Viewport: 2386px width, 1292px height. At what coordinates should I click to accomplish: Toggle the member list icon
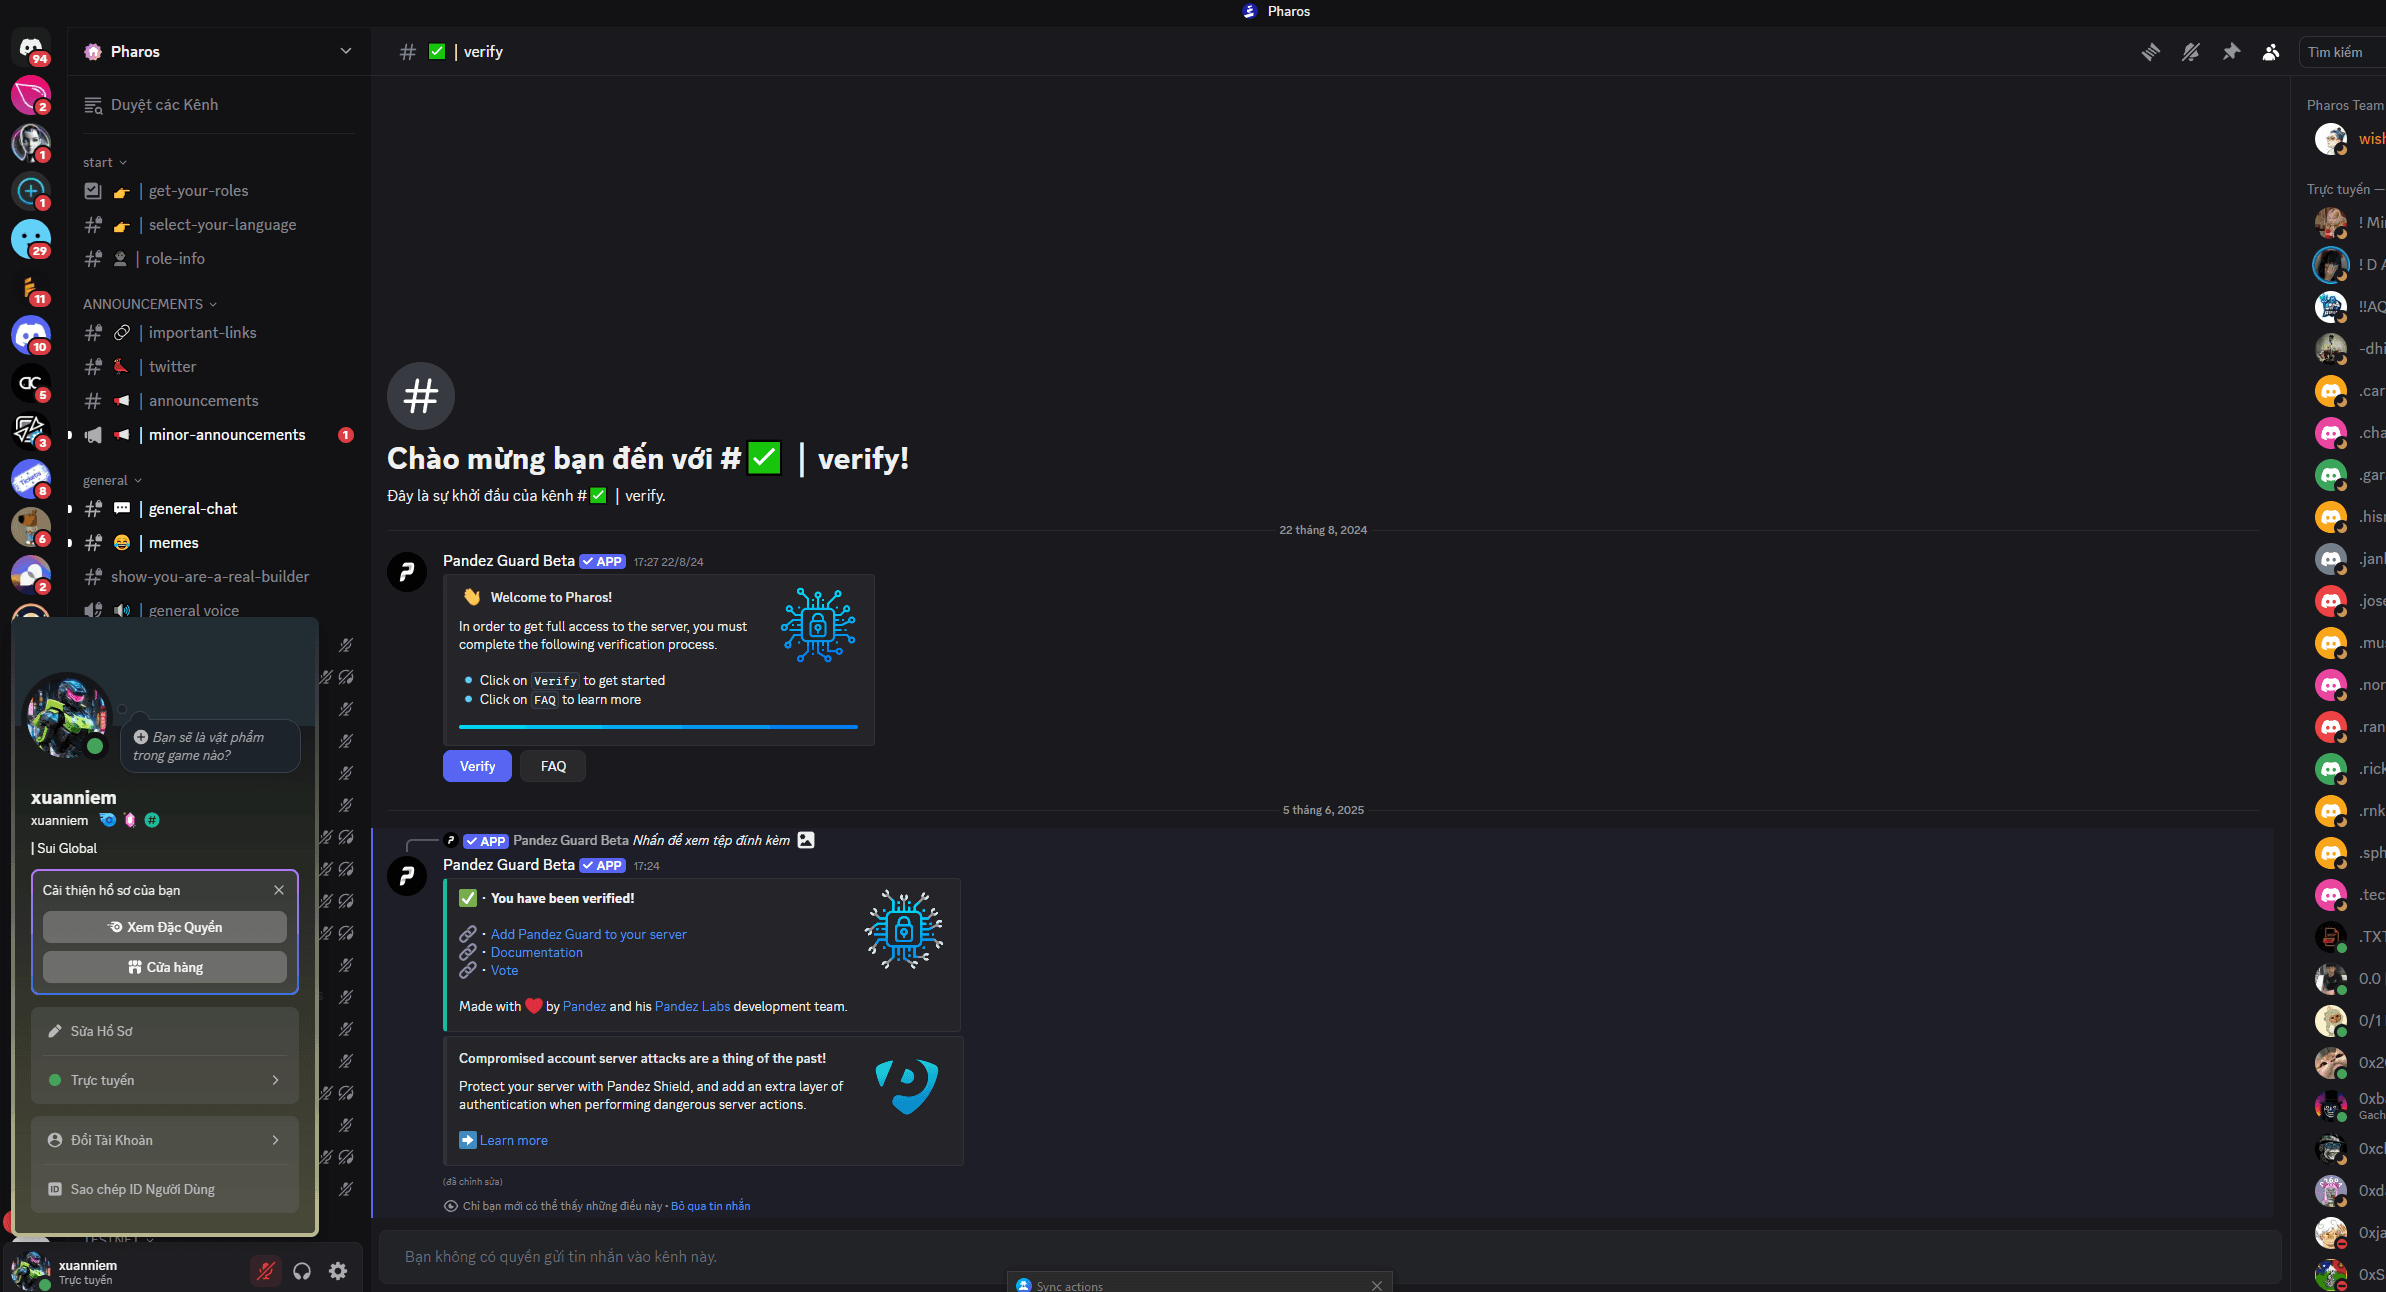point(2271,52)
